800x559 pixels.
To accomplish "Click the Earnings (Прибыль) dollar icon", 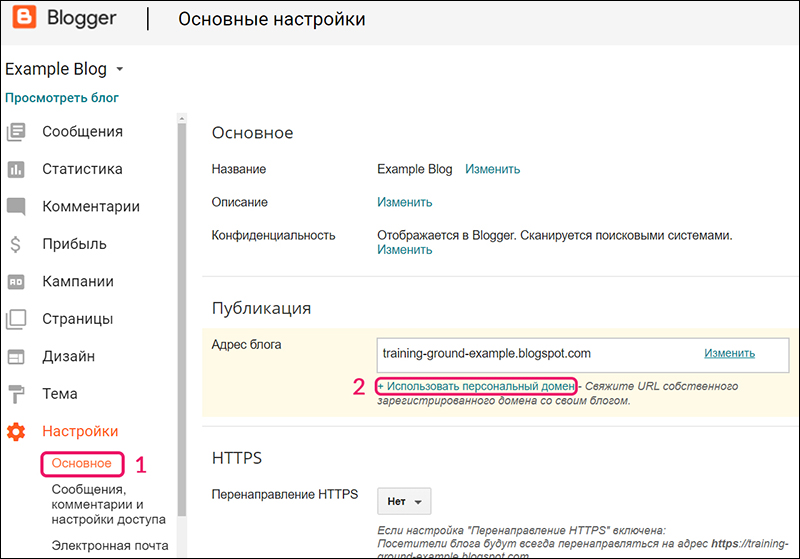I will pos(16,244).
